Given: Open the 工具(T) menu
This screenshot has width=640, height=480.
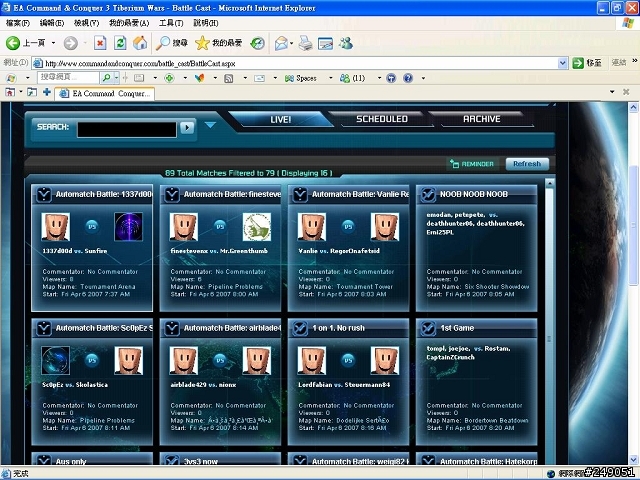Looking at the screenshot, I should click(171, 23).
